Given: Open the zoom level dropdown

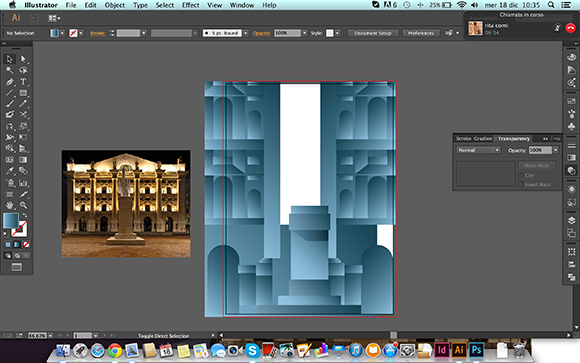Looking at the screenshot, I should click(x=50, y=336).
